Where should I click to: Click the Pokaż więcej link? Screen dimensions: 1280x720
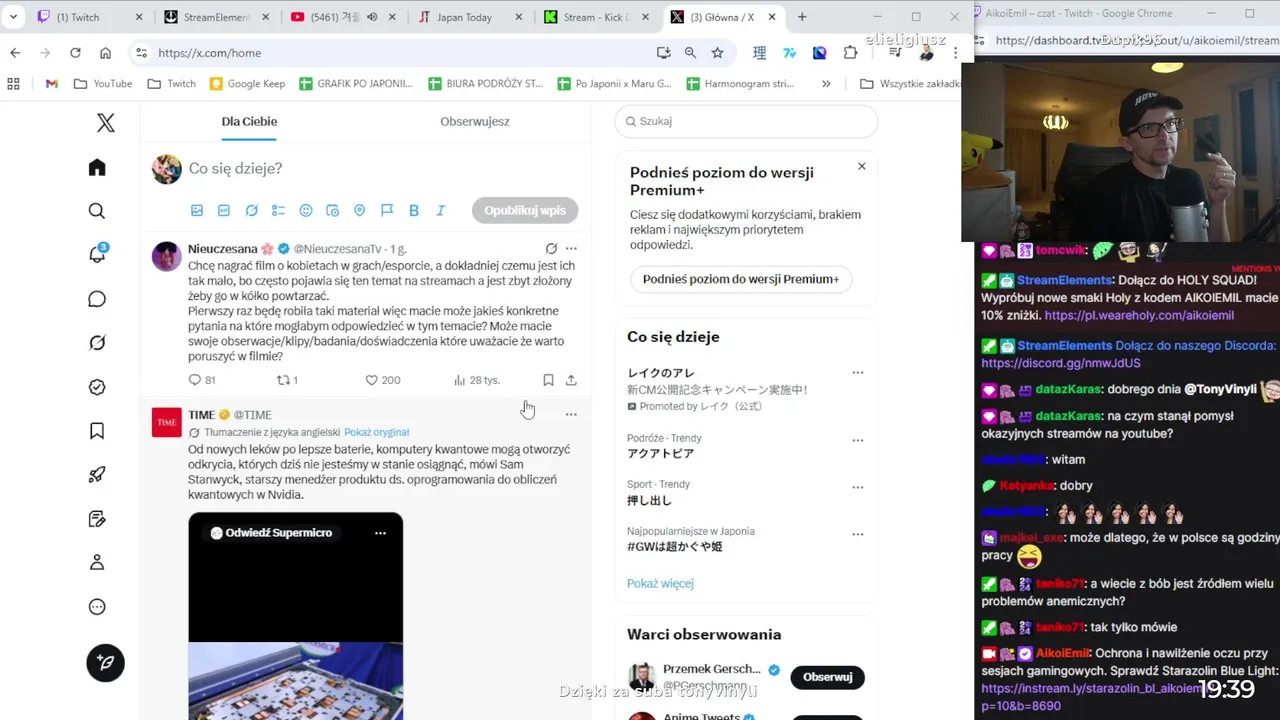(660, 583)
